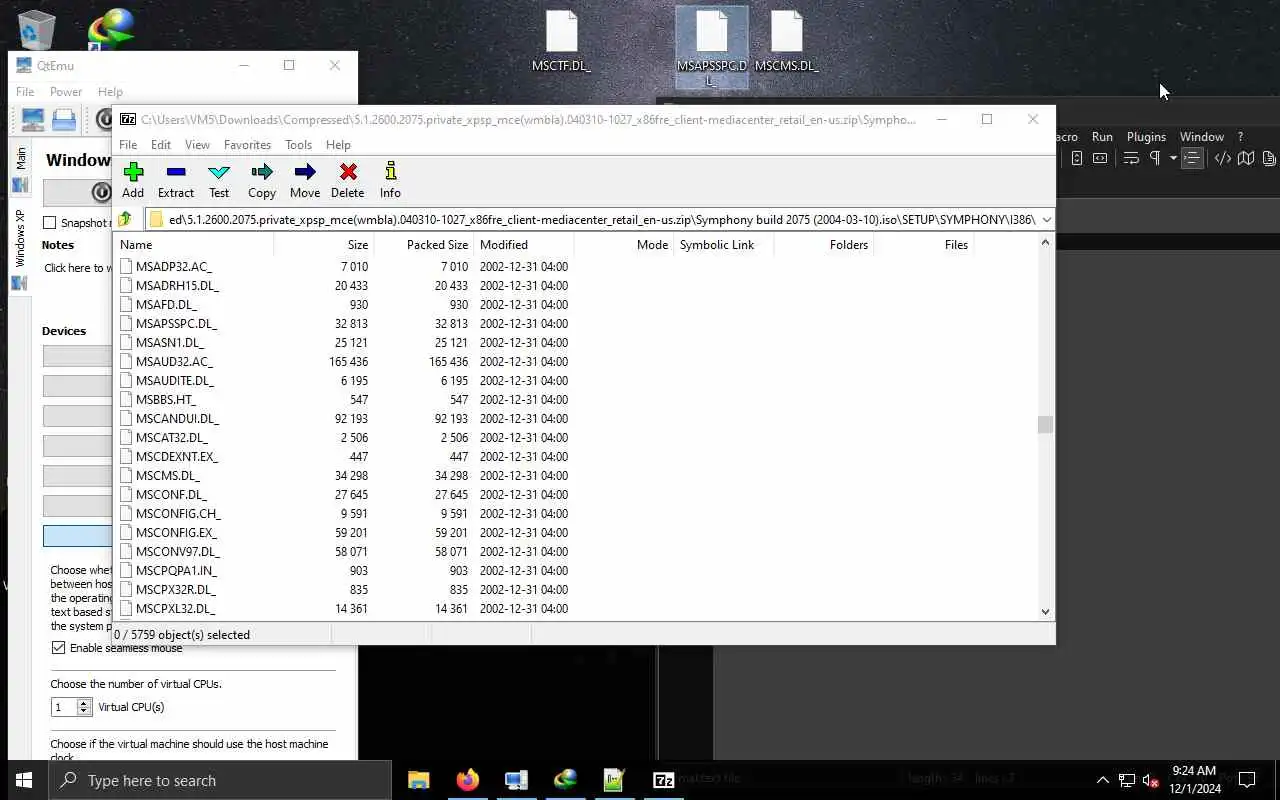Toggle the Enable seamless mouse checkbox
The image size is (1280, 800).
[x=58, y=648]
